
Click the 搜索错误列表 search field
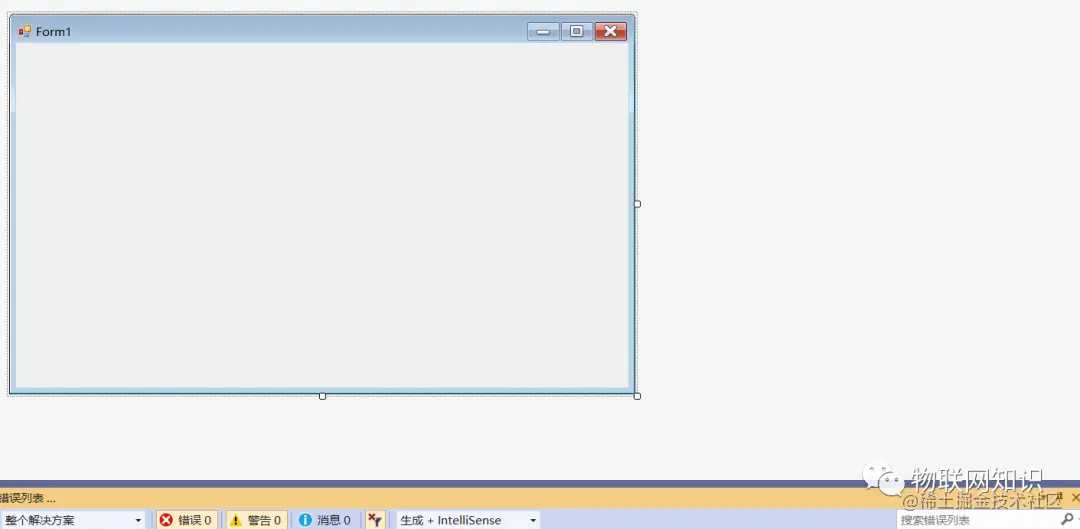coord(978,520)
